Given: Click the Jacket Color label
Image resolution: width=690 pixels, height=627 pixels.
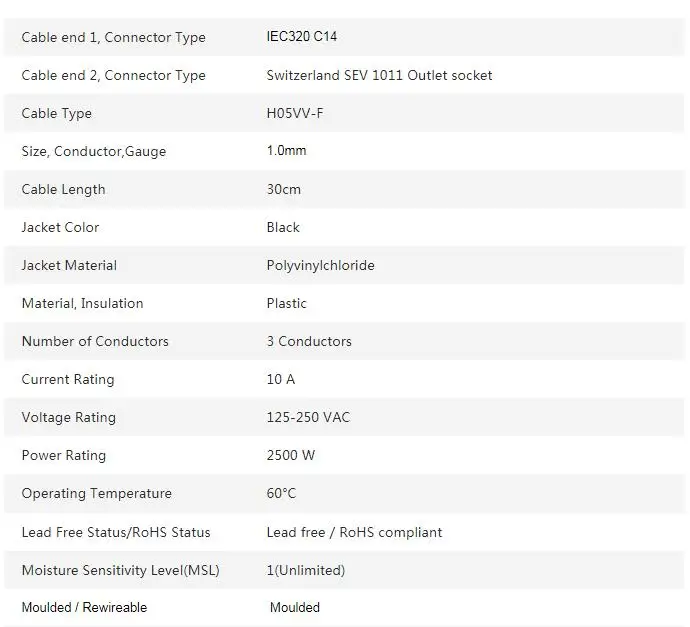Looking at the screenshot, I should (x=60, y=227).
